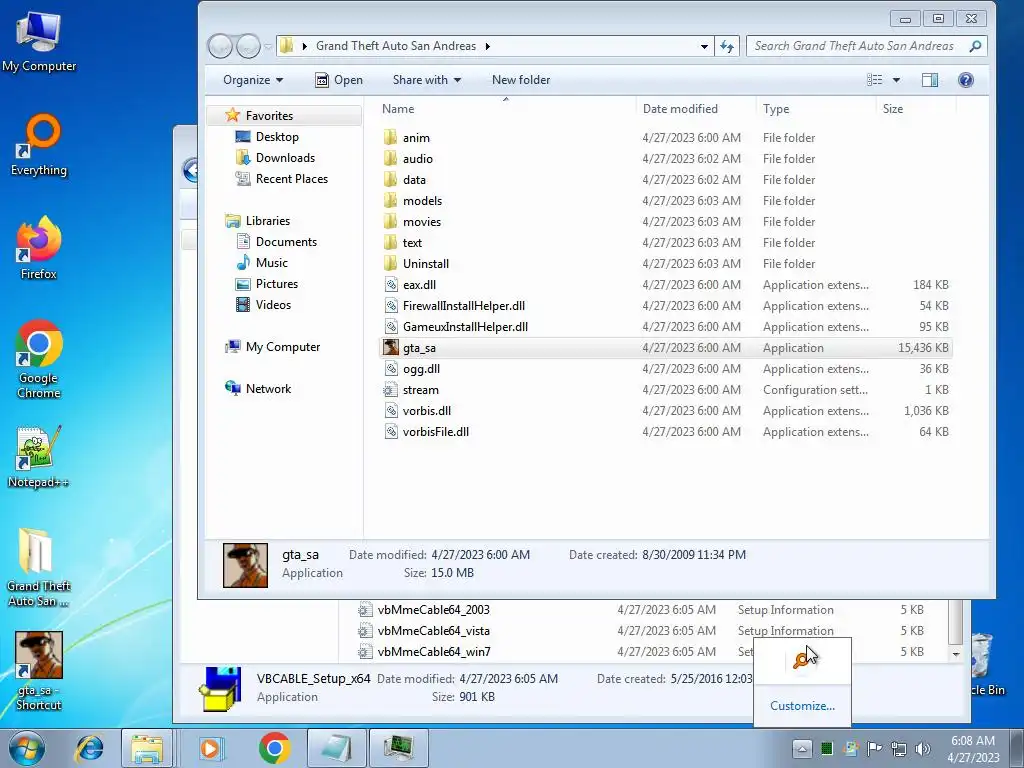Expand the recent pages dropdown arrow
This screenshot has width=1024, height=768.
coord(268,46)
